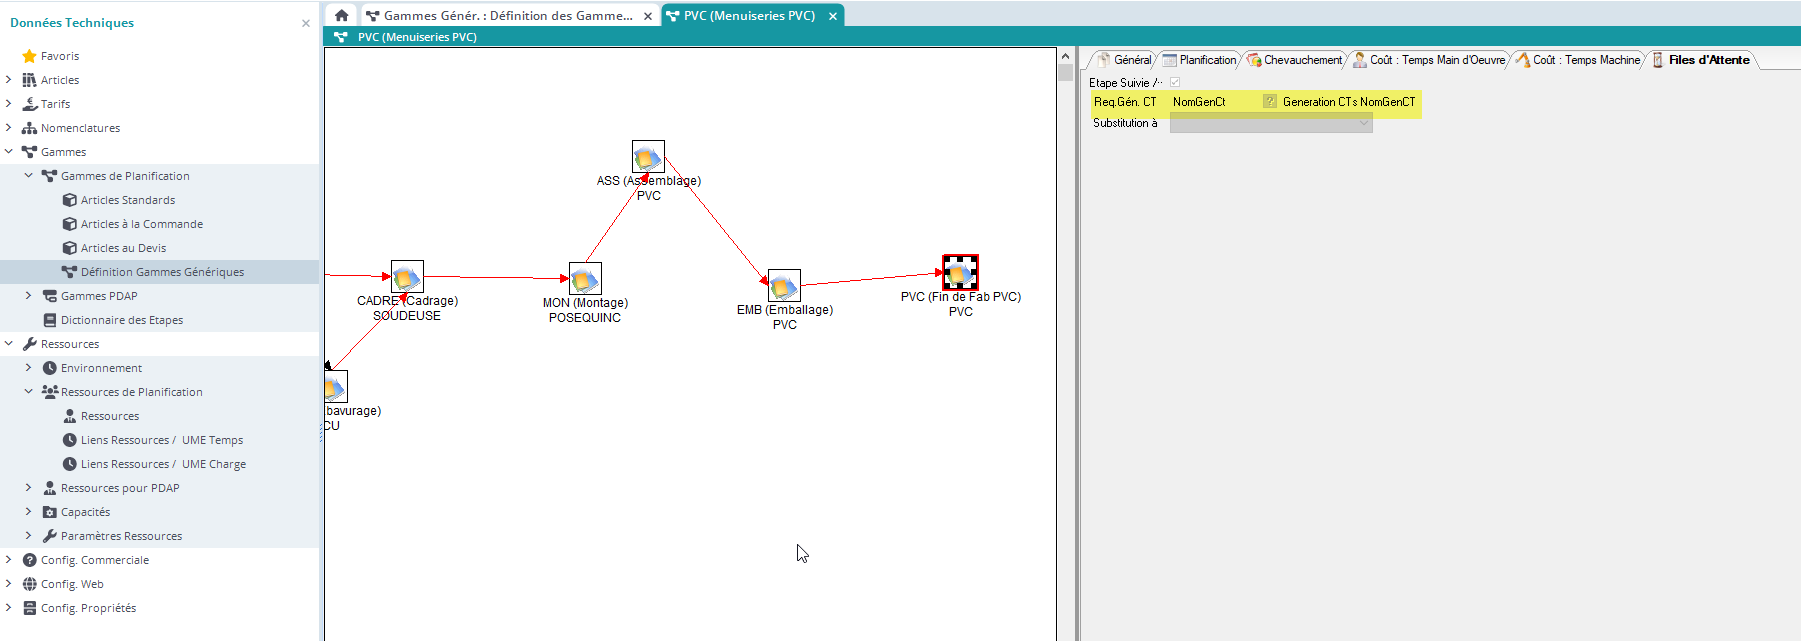Close the PVC (Menuiseries PVC) tab
Image resolution: width=1801 pixels, height=641 pixels.
pos(832,16)
